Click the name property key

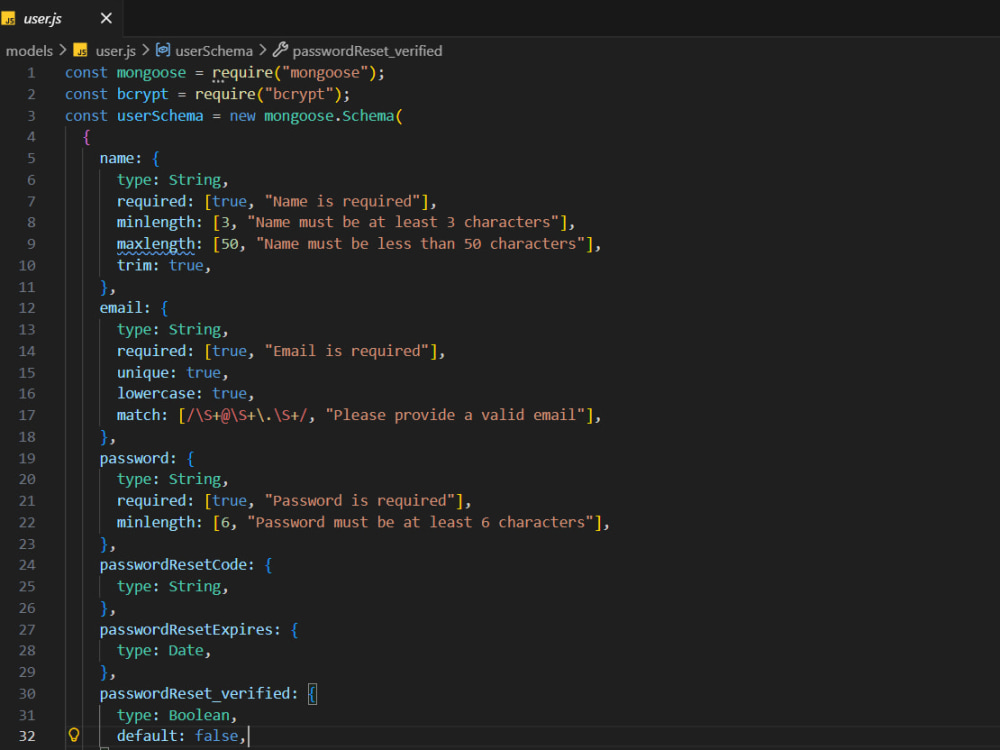[x=117, y=158]
